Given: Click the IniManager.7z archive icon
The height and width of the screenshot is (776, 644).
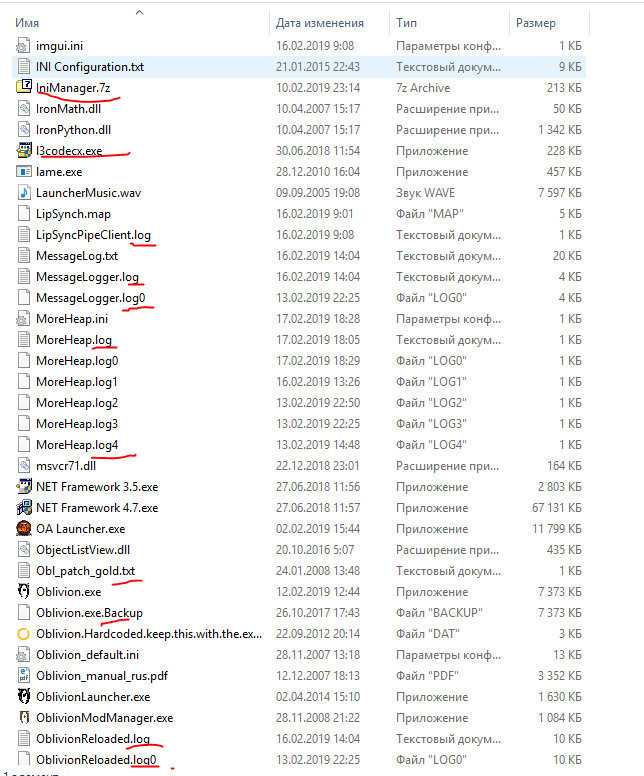Looking at the screenshot, I should click(25, 87).
